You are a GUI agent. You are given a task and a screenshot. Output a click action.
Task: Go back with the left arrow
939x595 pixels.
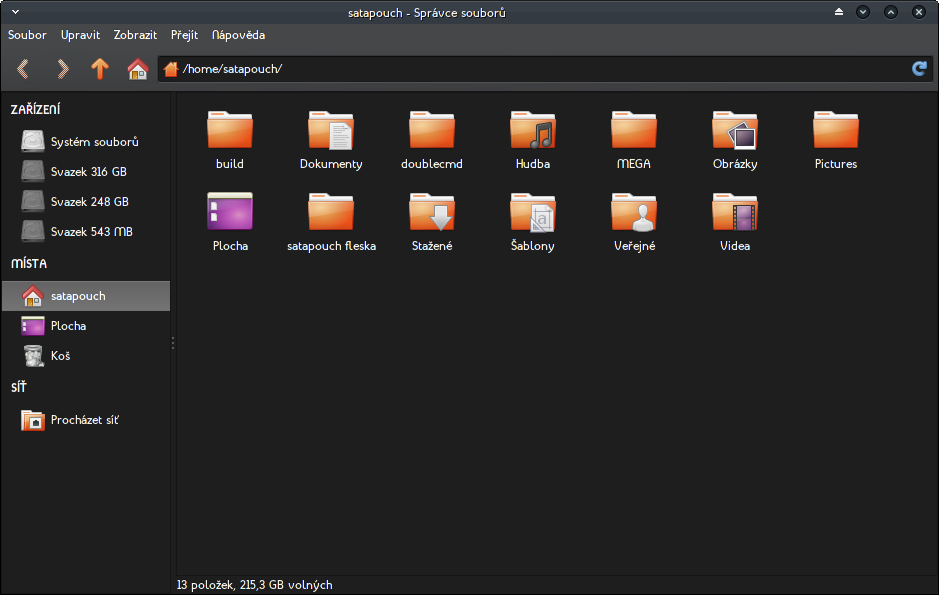(23, 69)
